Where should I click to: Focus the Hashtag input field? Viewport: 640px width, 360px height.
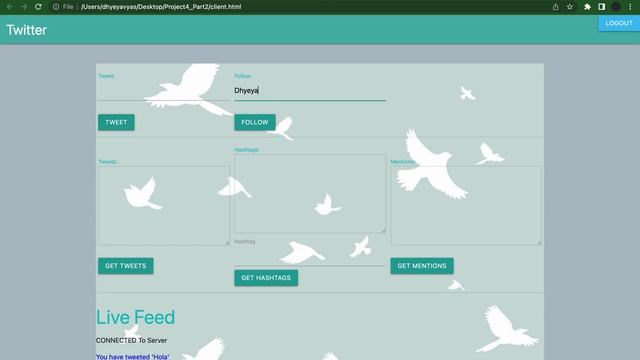tap(310, 257)
